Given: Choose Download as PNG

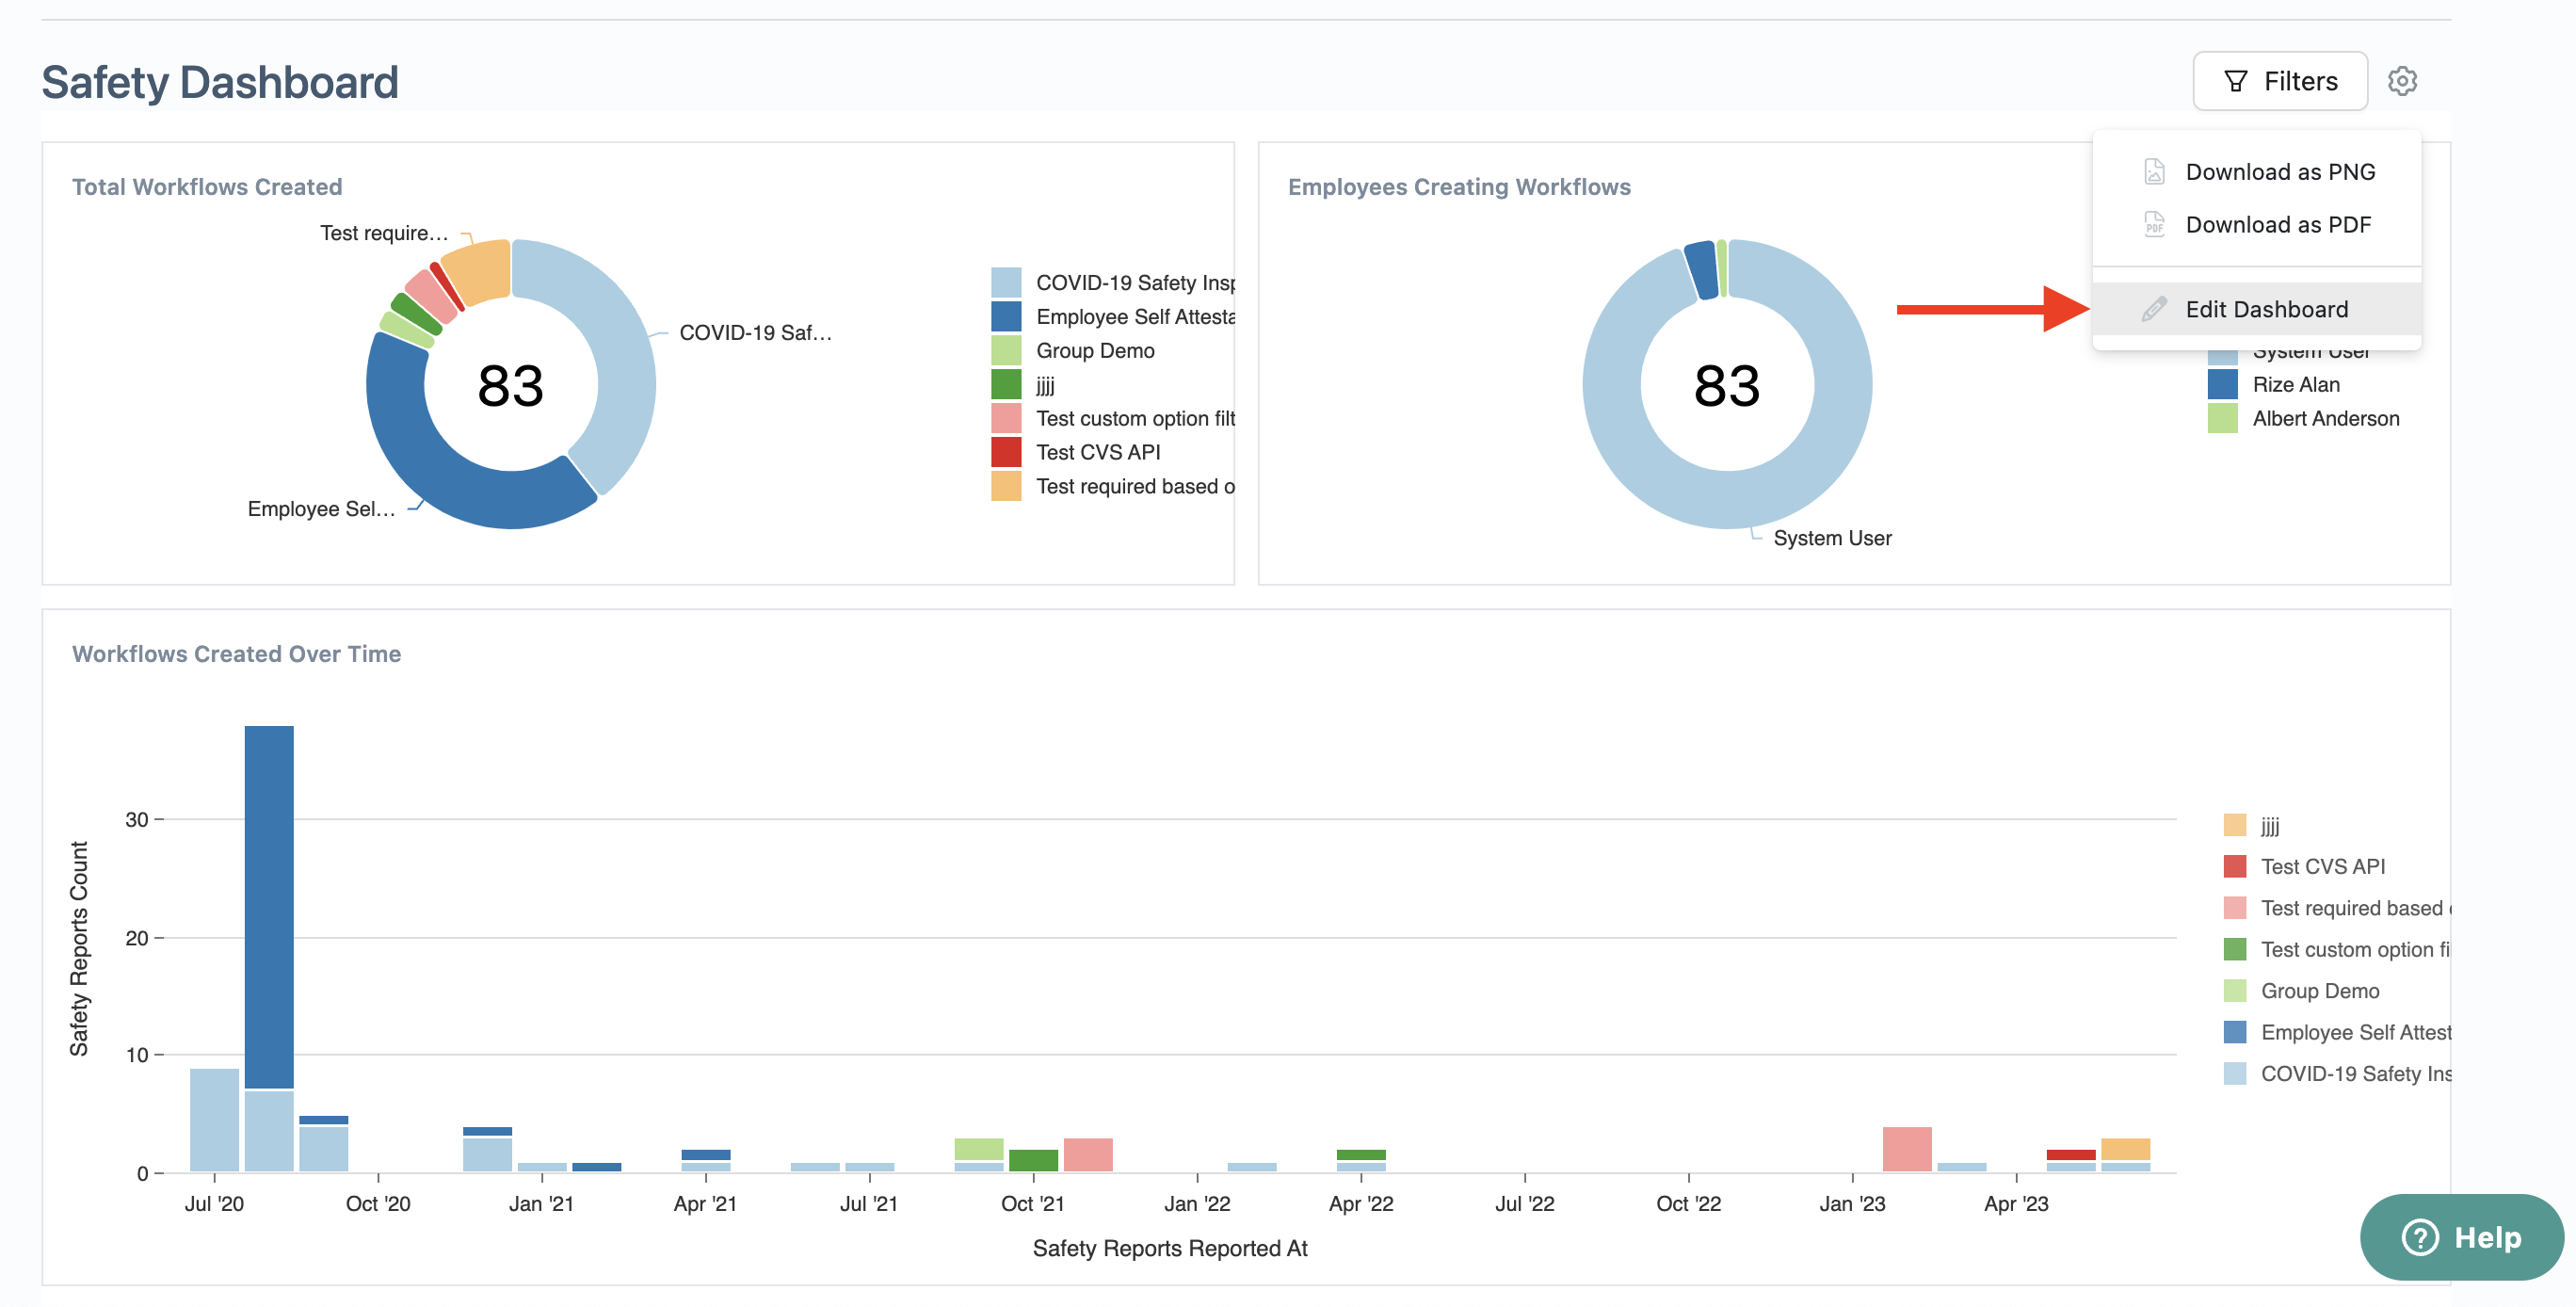Looking at the screenshot, I should [2256, 172].
